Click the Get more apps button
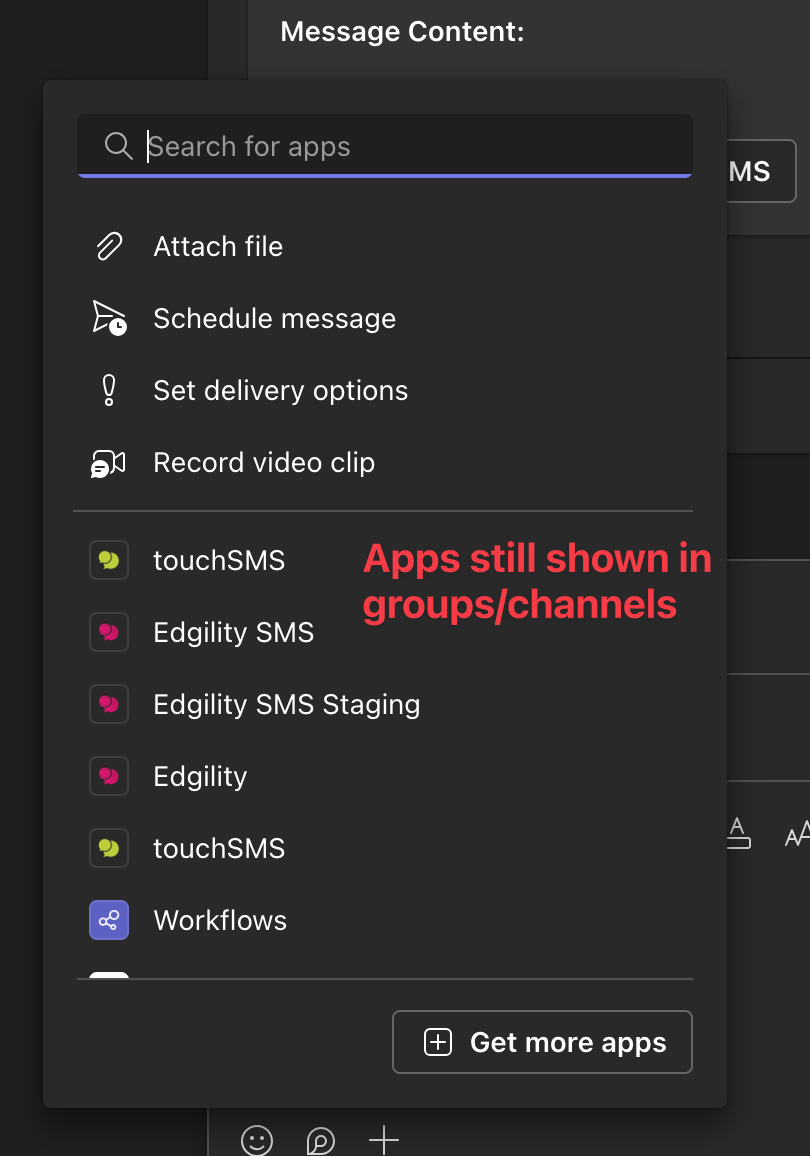 coord(542,1042)
